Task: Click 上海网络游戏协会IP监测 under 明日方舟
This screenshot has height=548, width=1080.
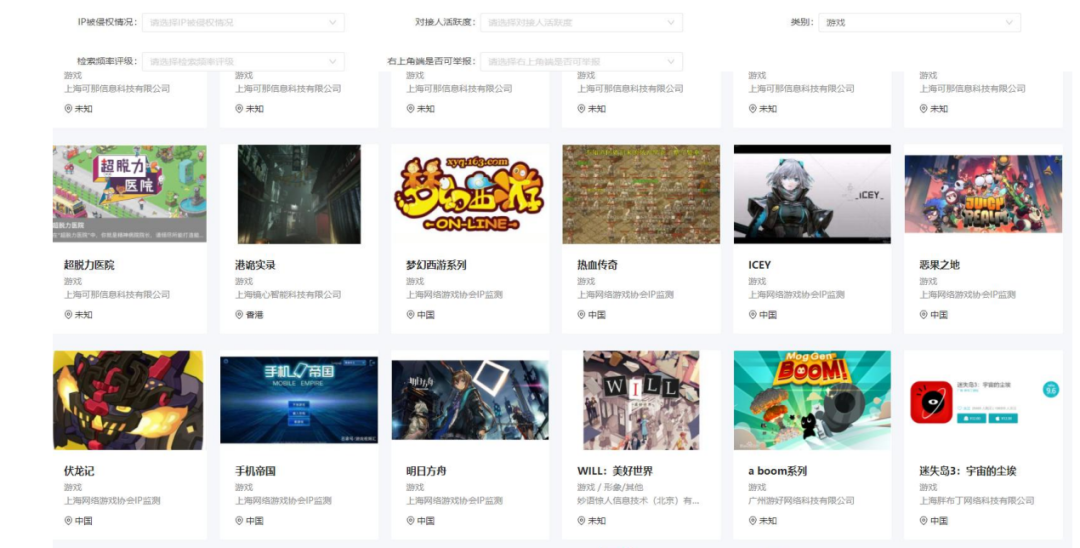Action: (x=455, y=500)
